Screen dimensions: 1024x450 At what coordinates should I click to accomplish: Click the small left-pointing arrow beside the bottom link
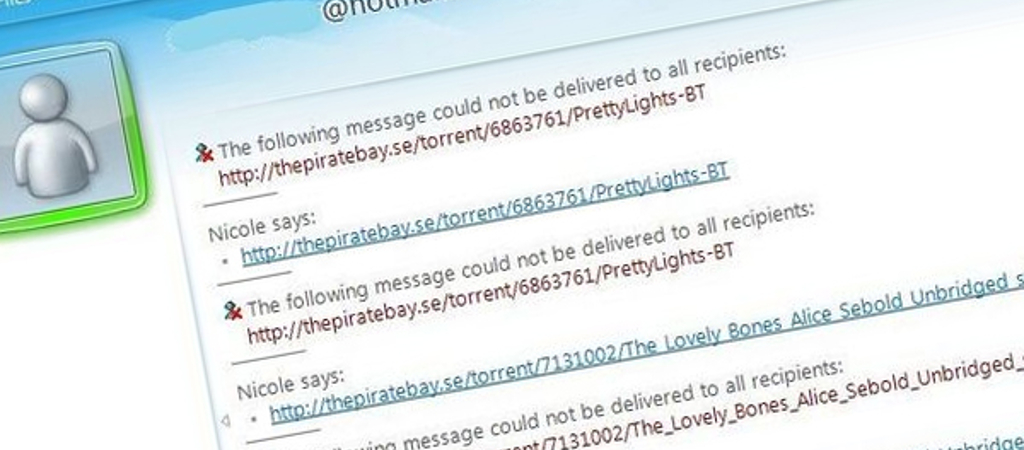click(225, 421)
